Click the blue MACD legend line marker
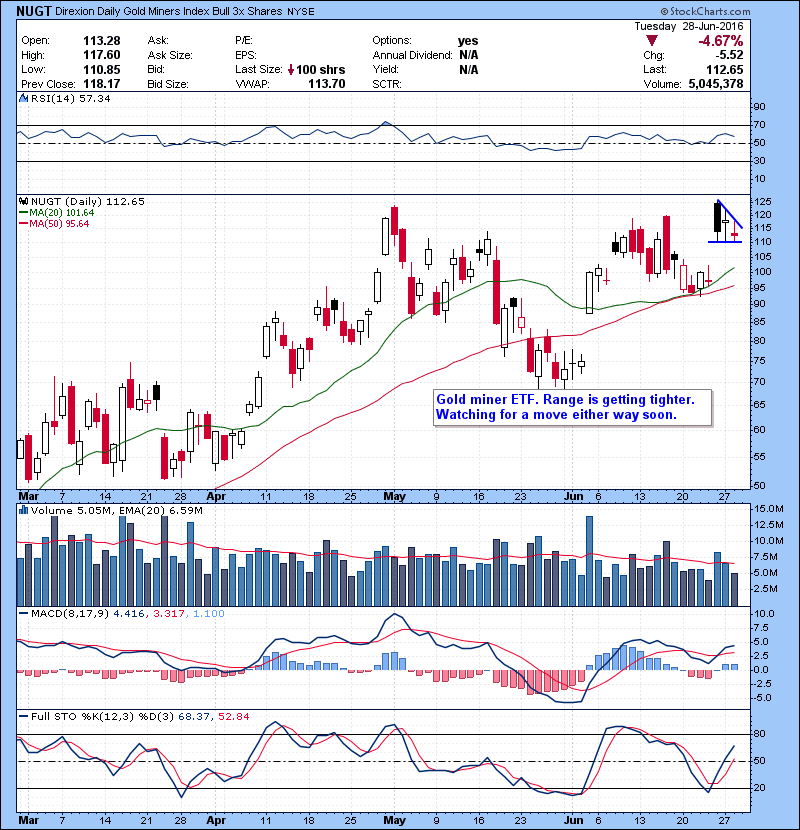The height and width of the screenshot is (830, 800). pyautogui.click(x=23, y=614)
